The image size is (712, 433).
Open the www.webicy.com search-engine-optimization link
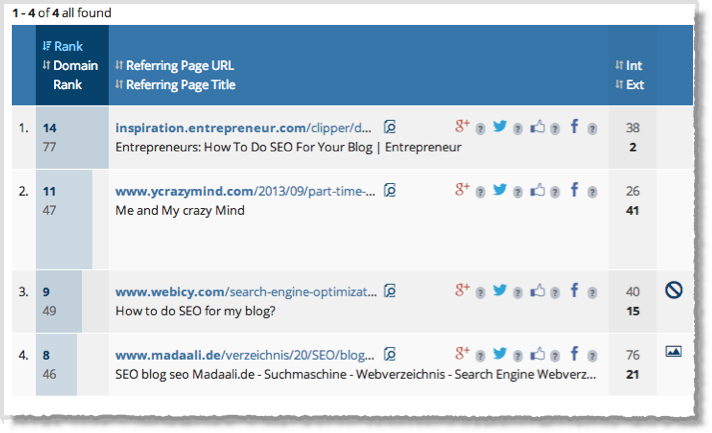pos(246,292)
